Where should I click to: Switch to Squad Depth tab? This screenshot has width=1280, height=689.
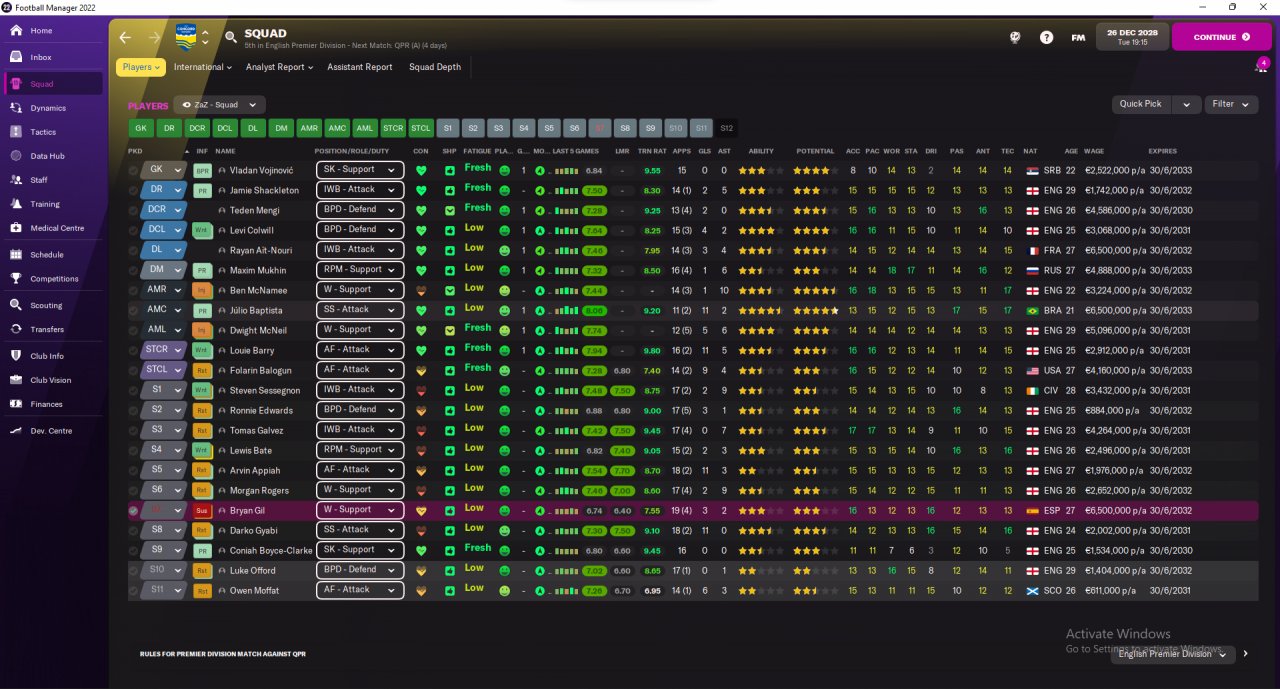[435, 67]
